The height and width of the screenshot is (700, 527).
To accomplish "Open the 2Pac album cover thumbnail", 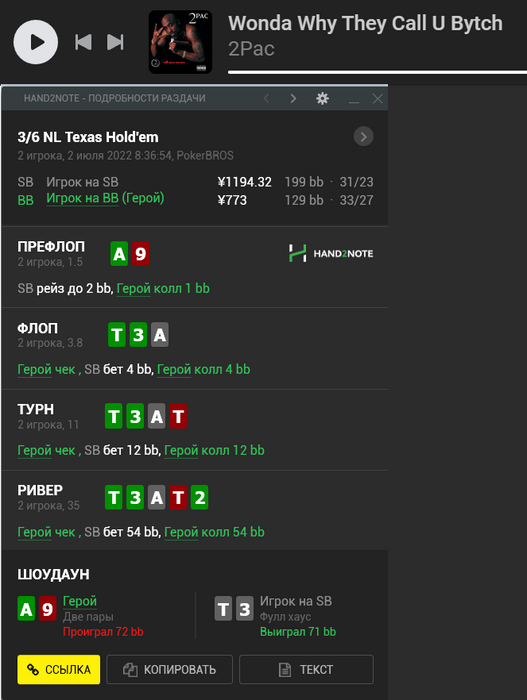I will point(180,42).
